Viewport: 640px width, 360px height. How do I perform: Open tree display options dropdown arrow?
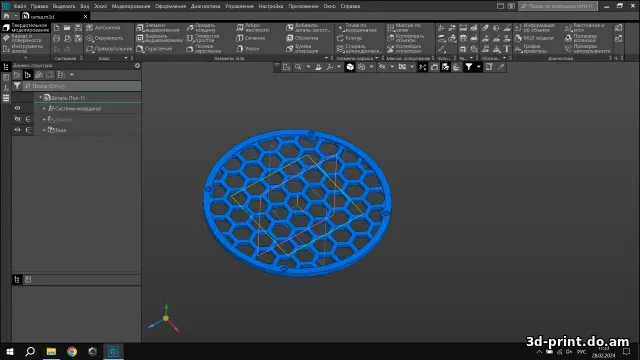click(72, 75)
